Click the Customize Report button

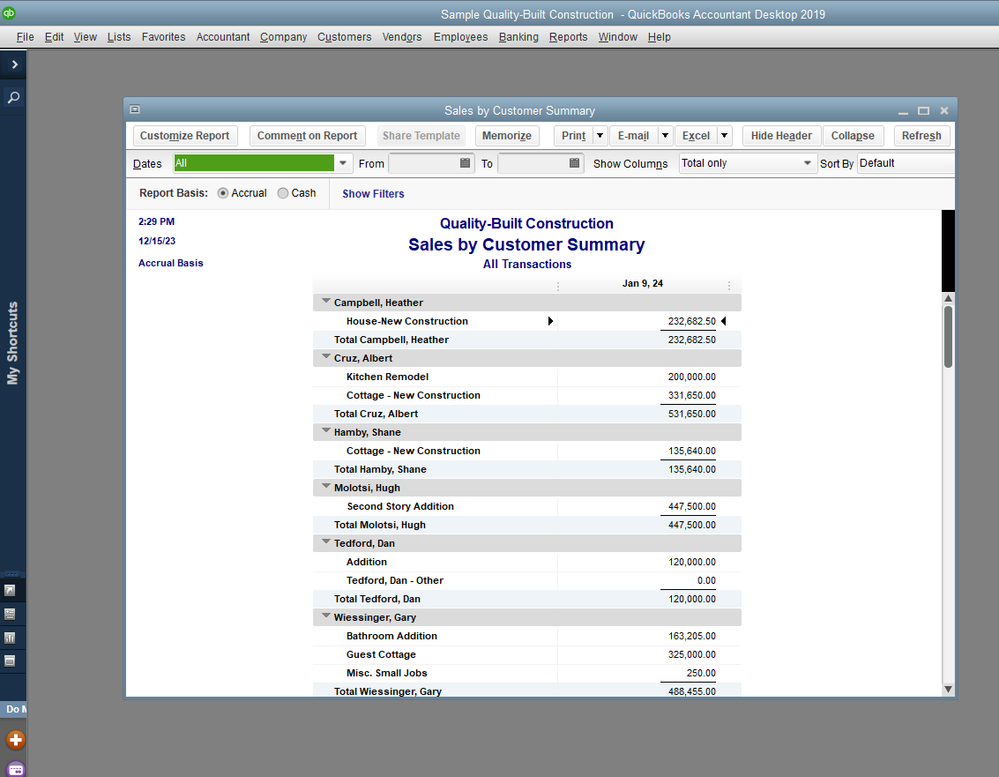coord(185,136)
